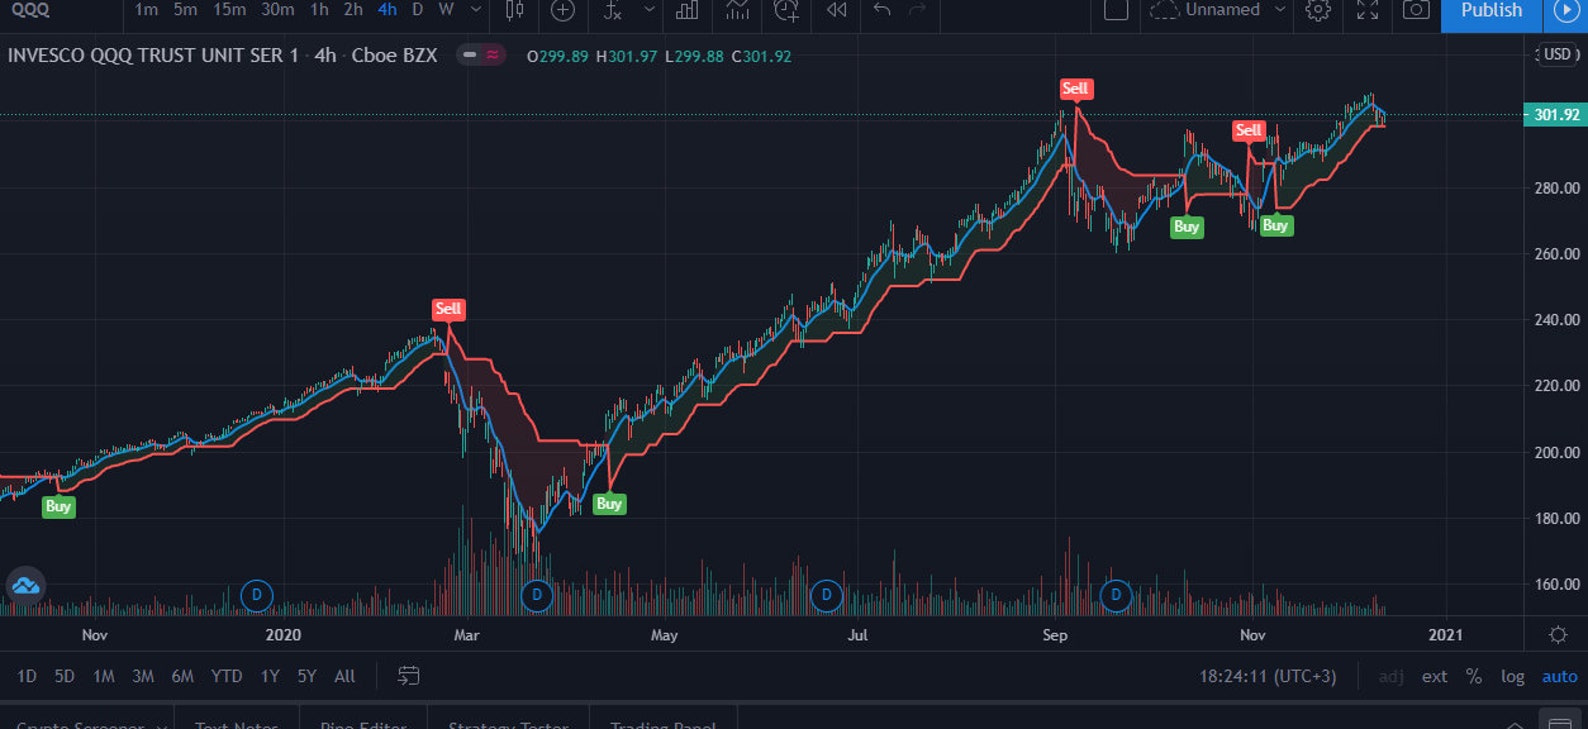Switch to the Trading Panel tab
This screenshot has height=729, width=1588.
pyautogui.click(x=663, y=724)
